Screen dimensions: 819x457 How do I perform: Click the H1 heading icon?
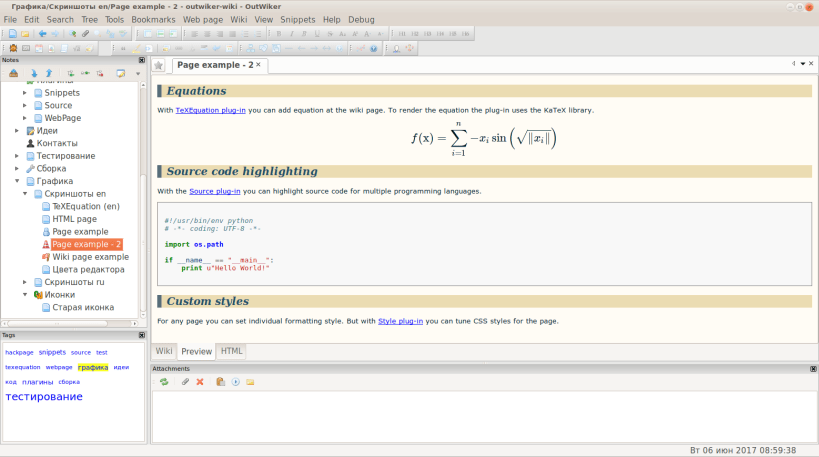[x=402, y=34]
